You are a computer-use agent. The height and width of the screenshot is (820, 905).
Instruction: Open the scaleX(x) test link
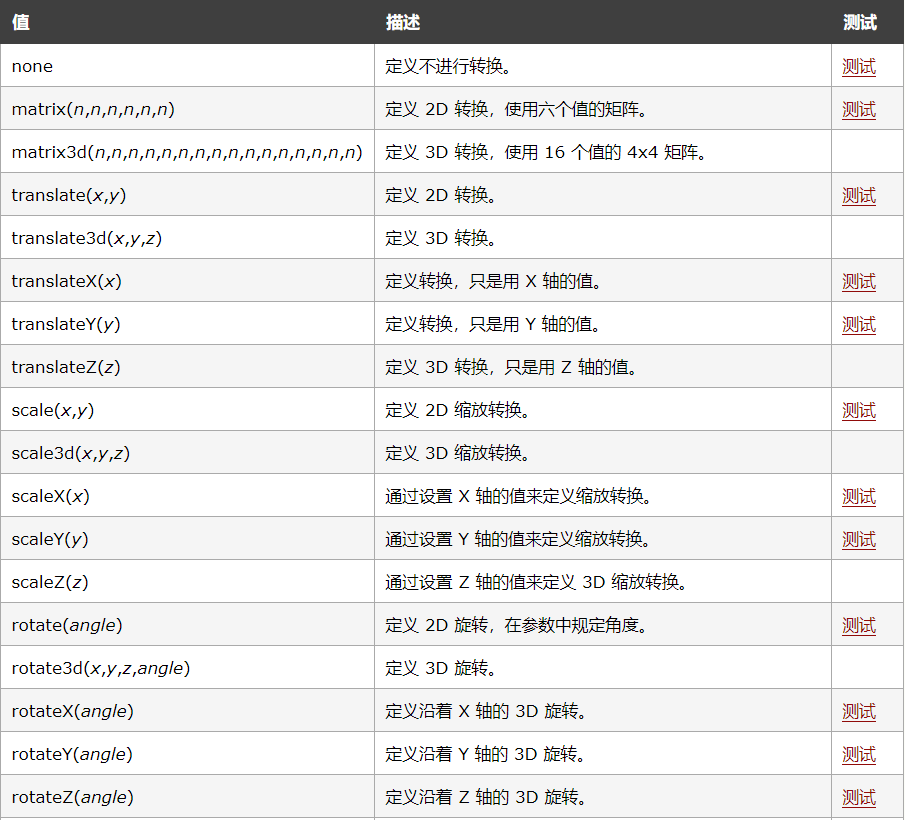pyautogui.click(x=858, y=496)
